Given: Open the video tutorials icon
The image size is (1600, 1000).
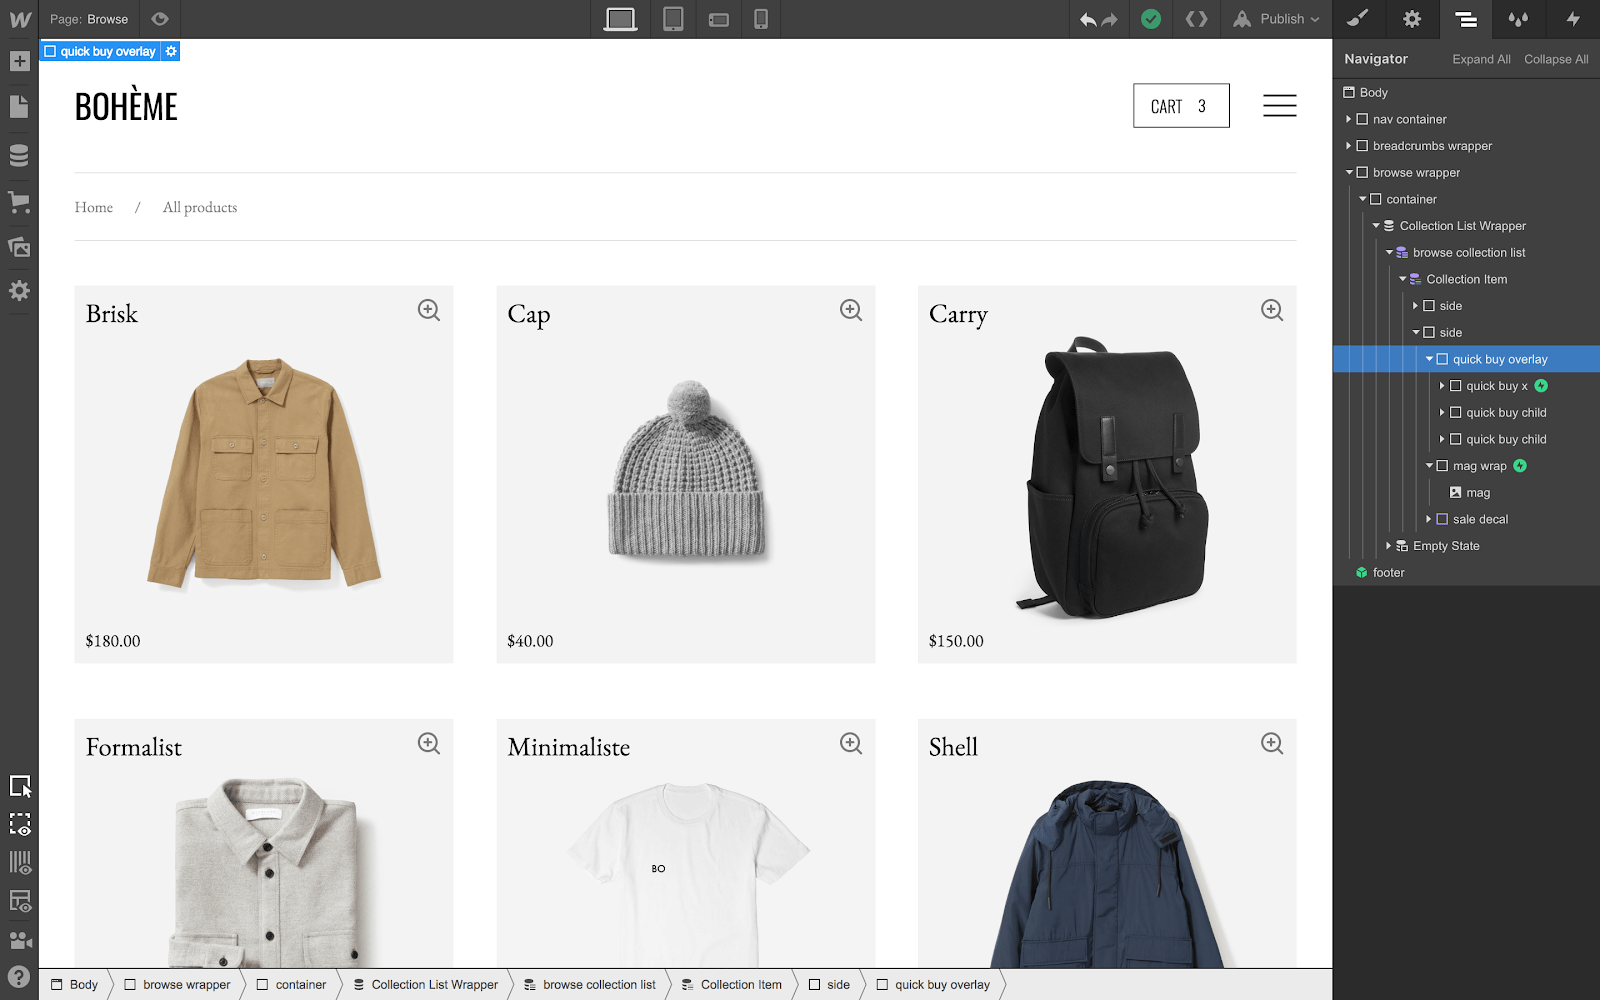Looking at the screenshot, I should [x=20, y=940].
